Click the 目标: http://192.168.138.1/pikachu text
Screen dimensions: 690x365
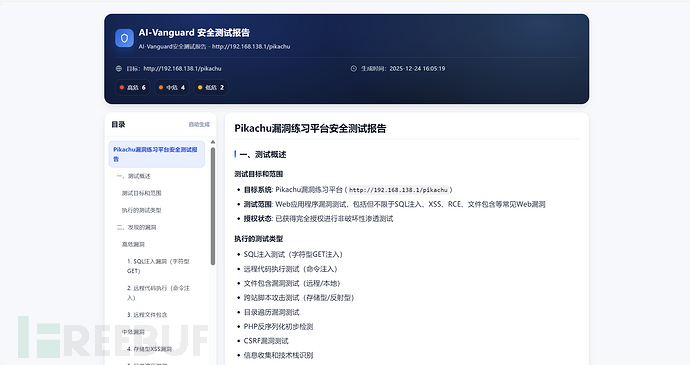click(x=174, y=69)
